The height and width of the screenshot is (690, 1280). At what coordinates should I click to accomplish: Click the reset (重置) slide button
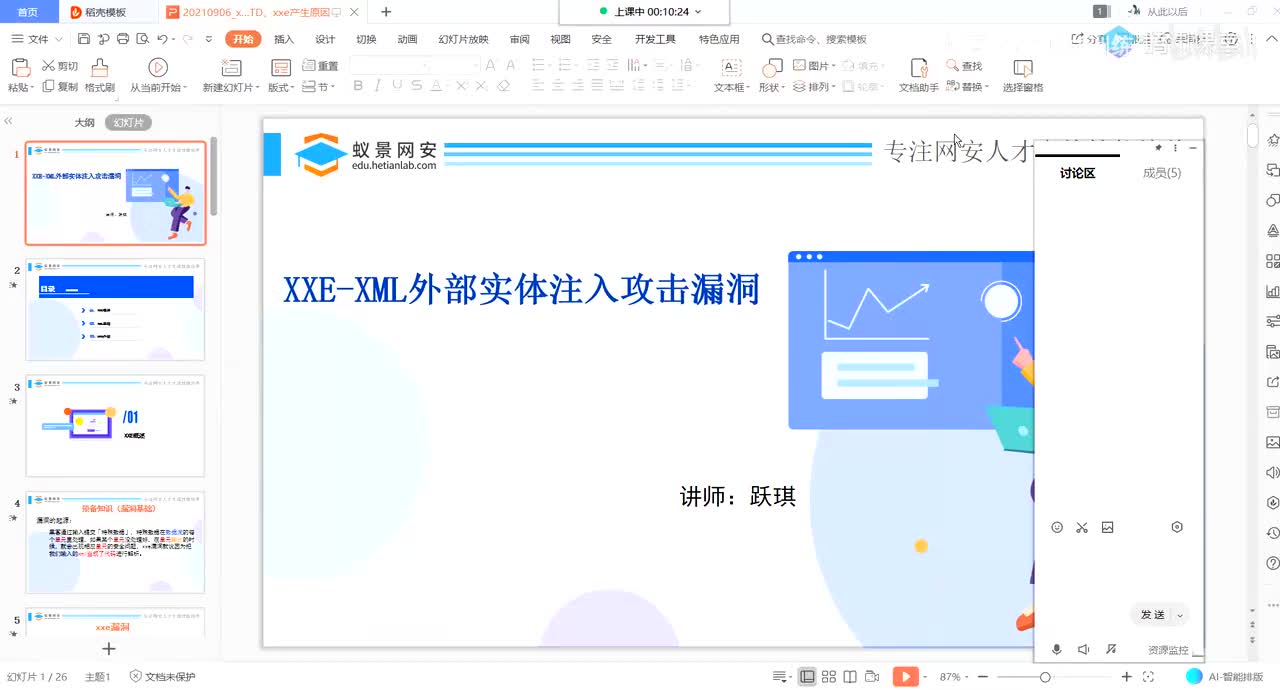coord(320,66)
